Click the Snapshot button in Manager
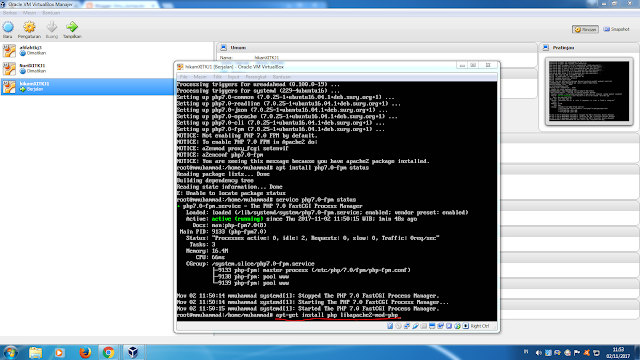The height and width of the screenshot is (360, 640). (x=616, y=29)
